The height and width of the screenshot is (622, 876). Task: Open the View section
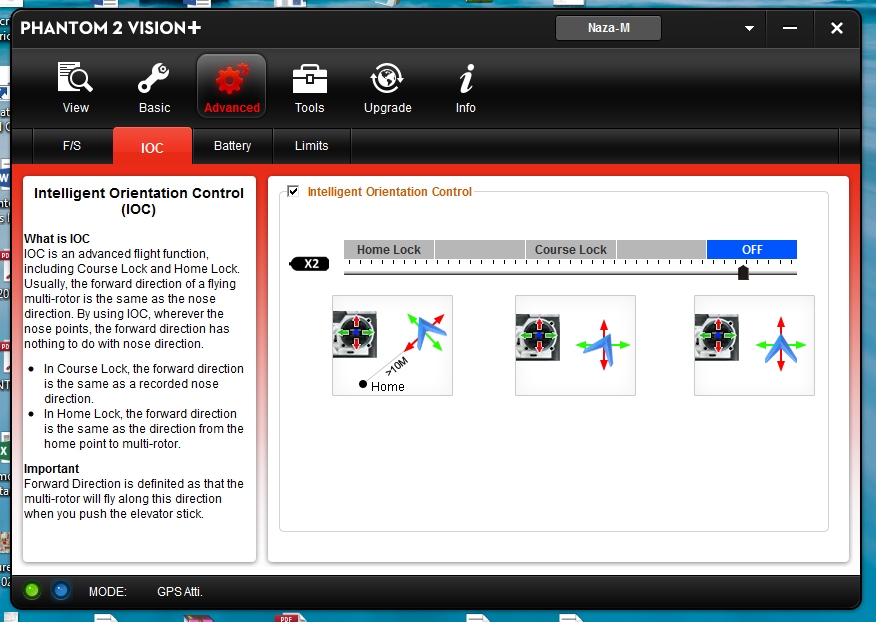pos(75,87)
